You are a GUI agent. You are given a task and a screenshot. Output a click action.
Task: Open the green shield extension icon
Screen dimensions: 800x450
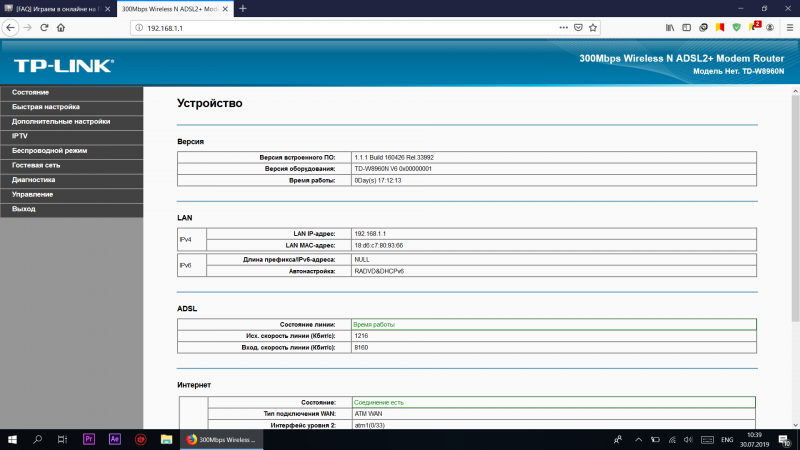pyautogui.click(x=737, y=28)
